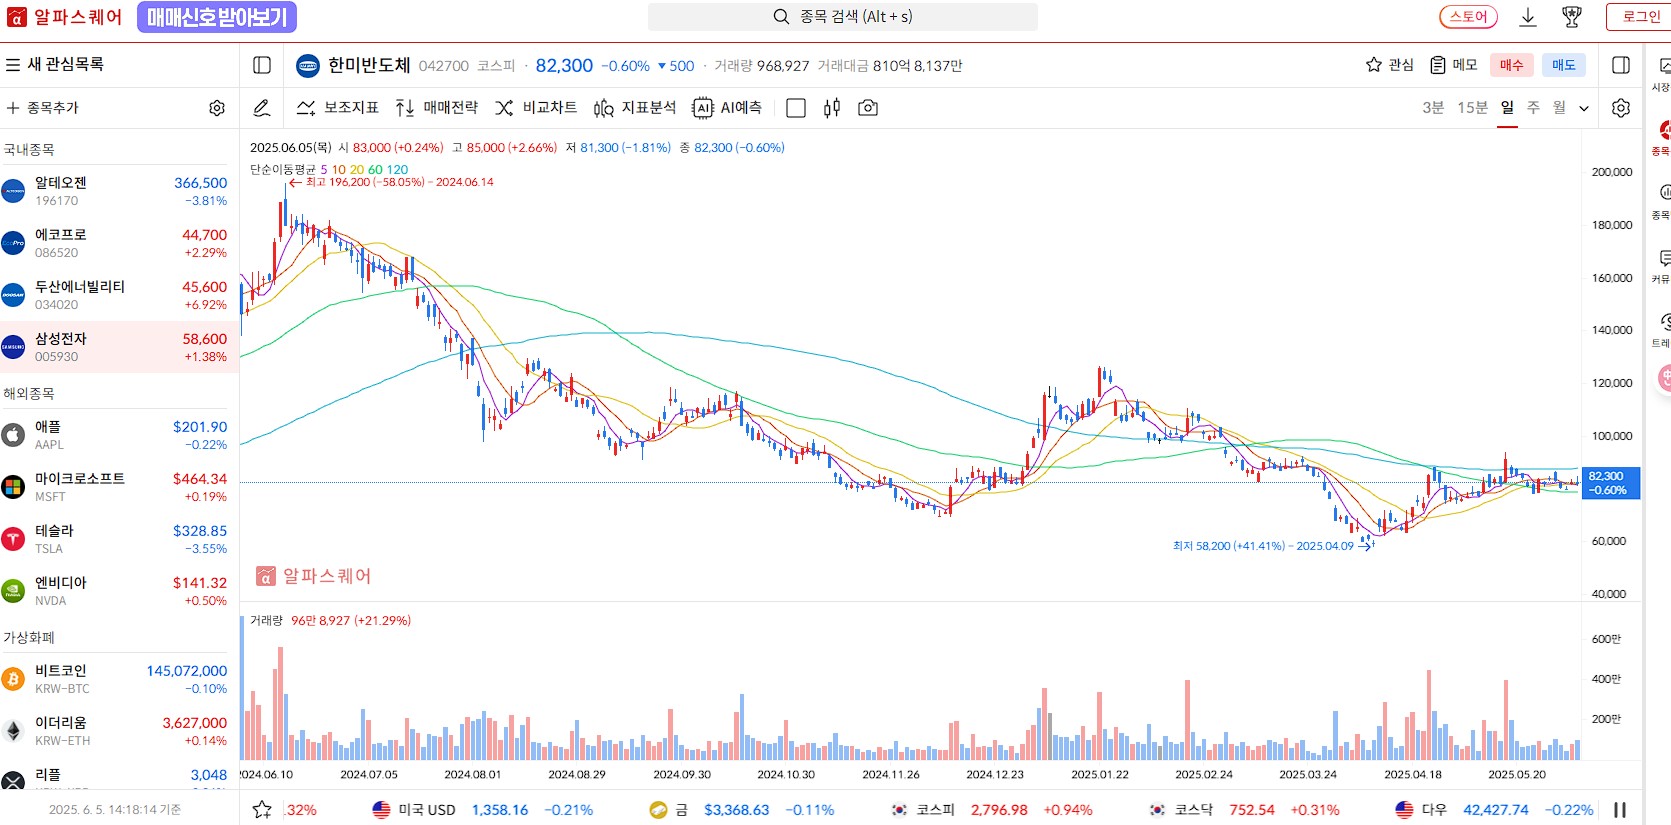Open the 커뮤니티 chat sidebar icon
The image size is (1671, 825).
point(1662,266)
